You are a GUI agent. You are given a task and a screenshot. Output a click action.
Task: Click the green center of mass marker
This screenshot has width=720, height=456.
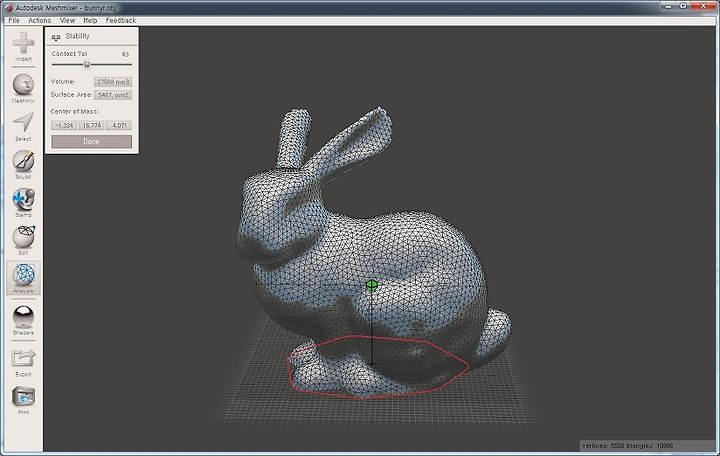(372, 285)
